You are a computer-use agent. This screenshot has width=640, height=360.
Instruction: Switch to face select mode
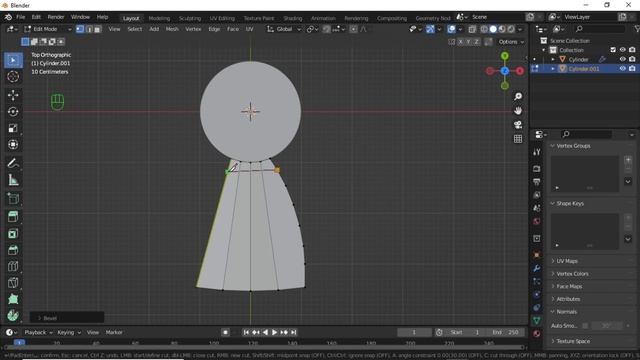[97, 29]
